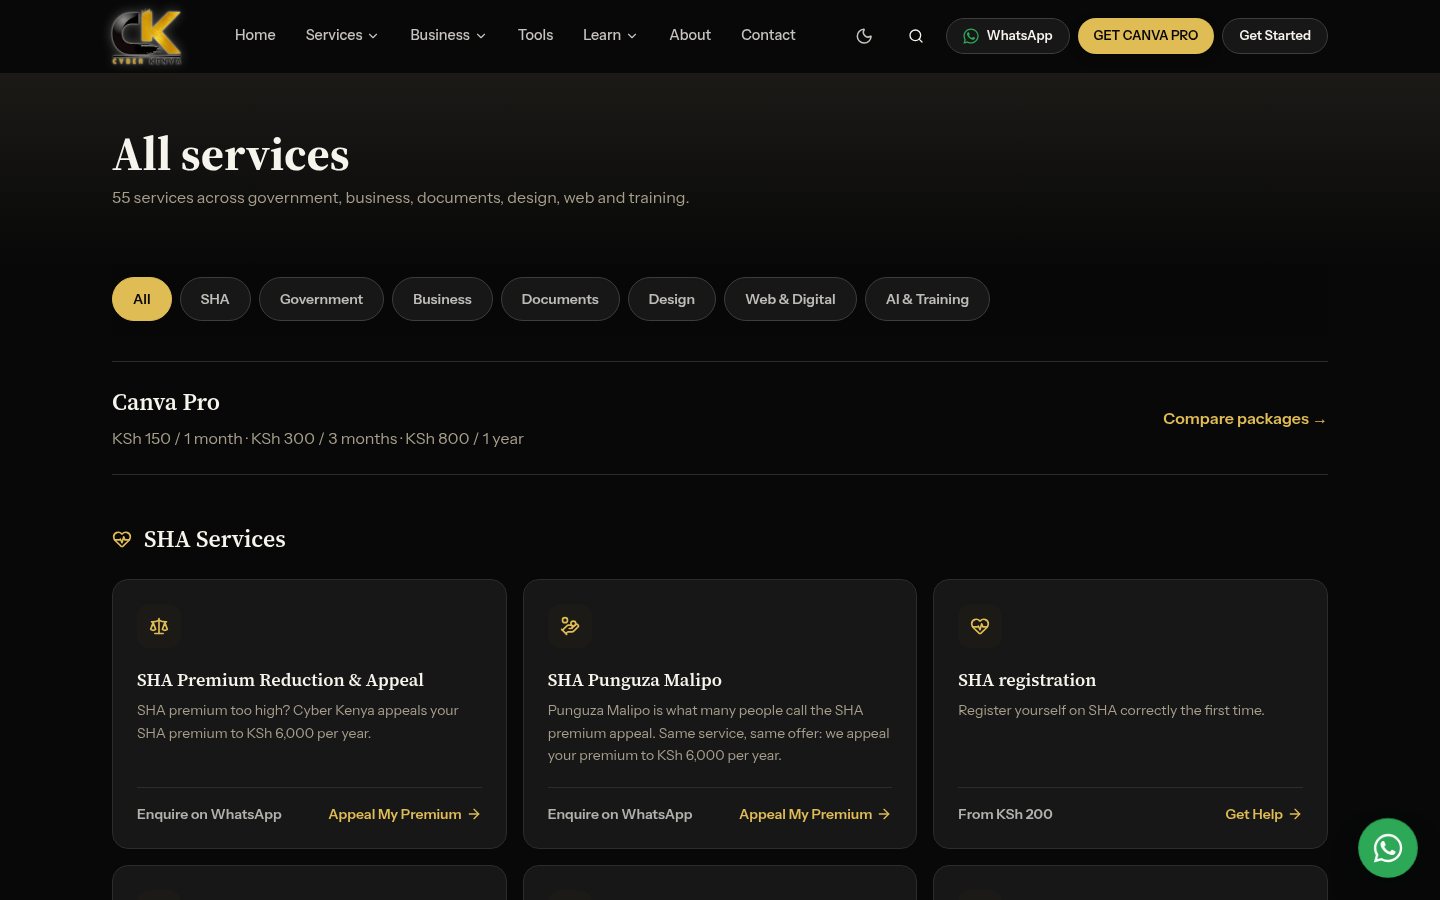Click the Get Started button
Viewport: 1440px width, 900px height.
point(1275,36)
